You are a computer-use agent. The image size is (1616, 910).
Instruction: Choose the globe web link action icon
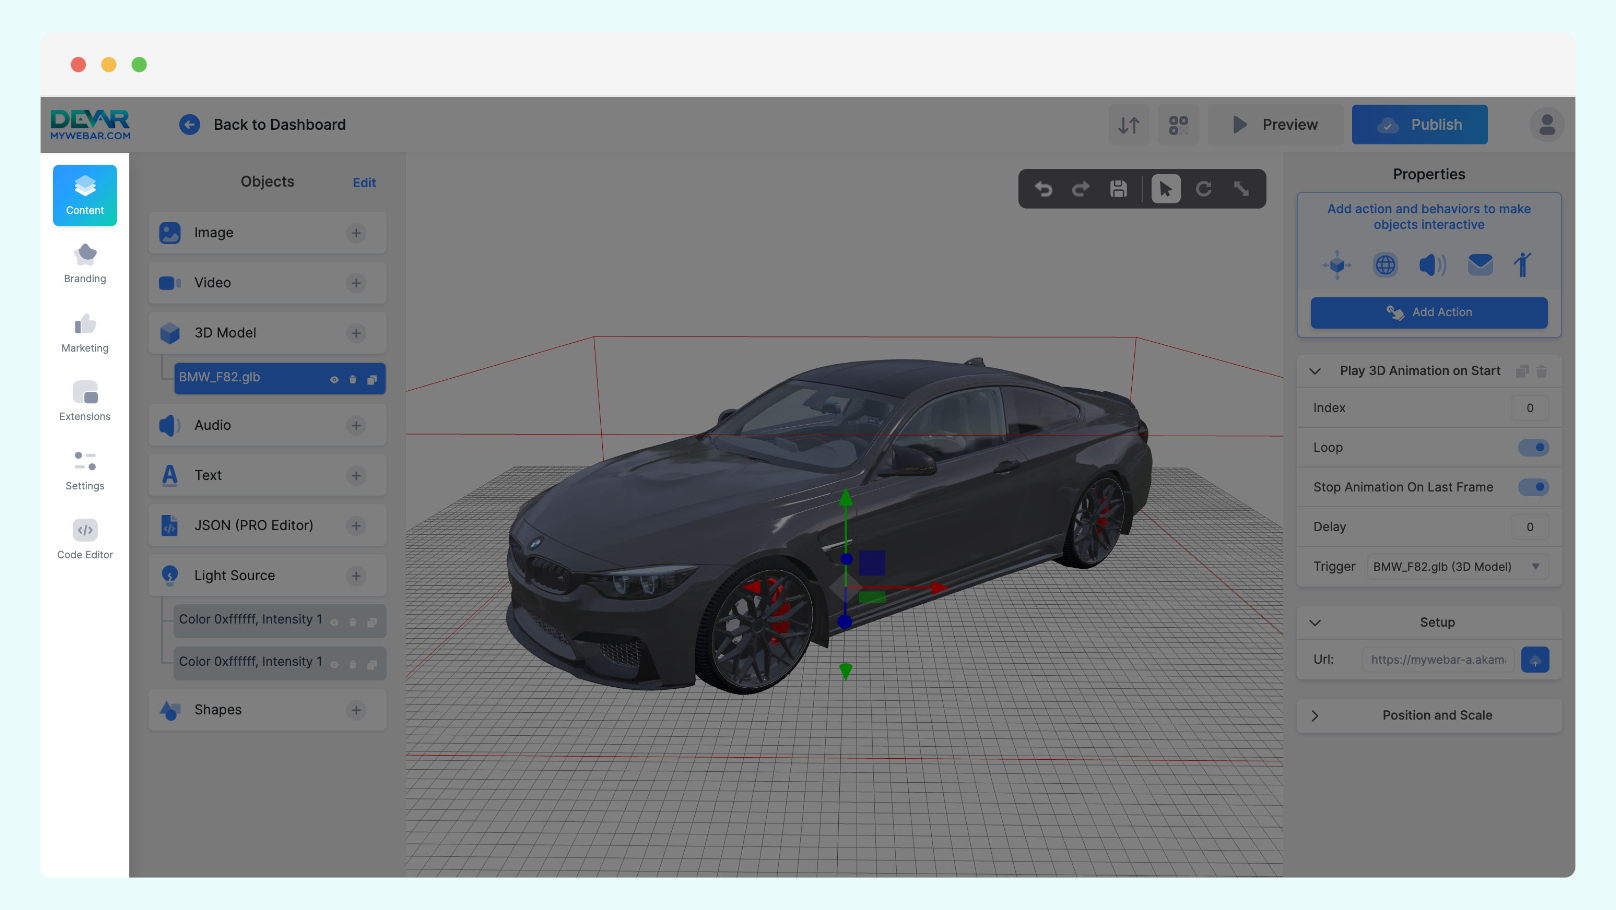(1385, 264)
